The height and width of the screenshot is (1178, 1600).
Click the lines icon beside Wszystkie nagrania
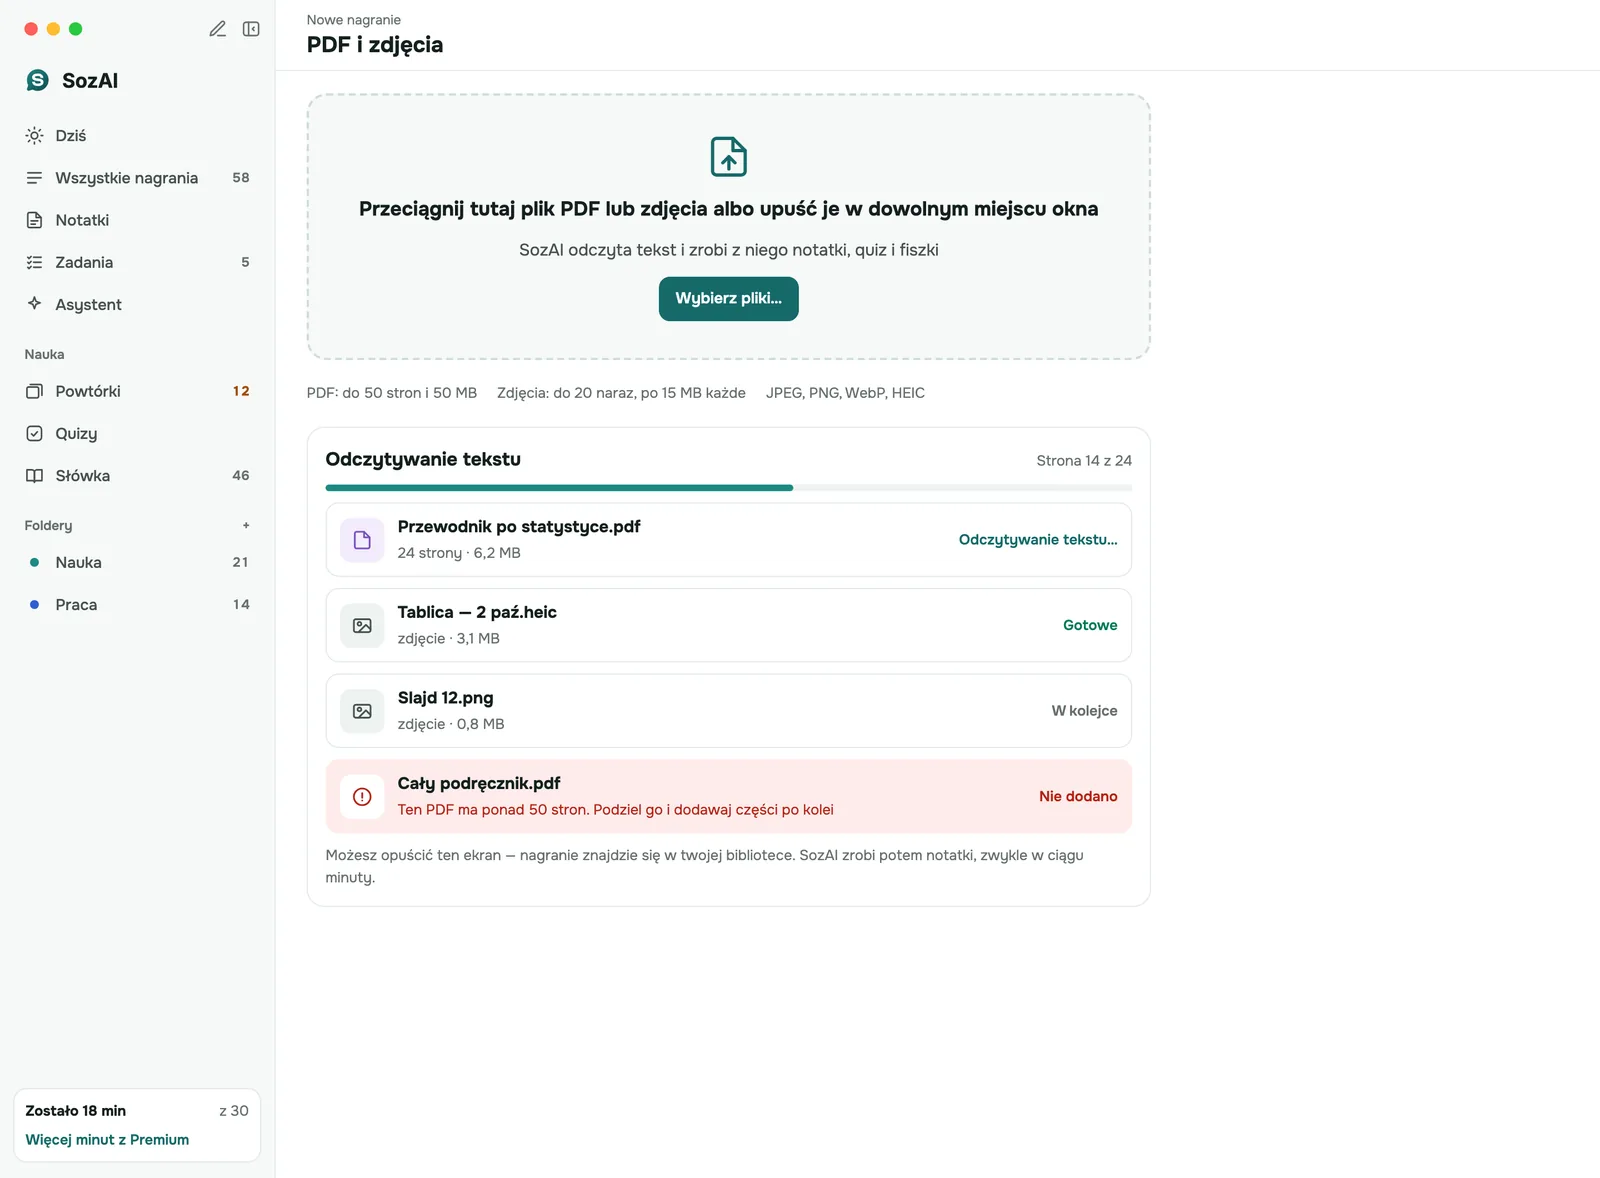(x=34, y=178)
